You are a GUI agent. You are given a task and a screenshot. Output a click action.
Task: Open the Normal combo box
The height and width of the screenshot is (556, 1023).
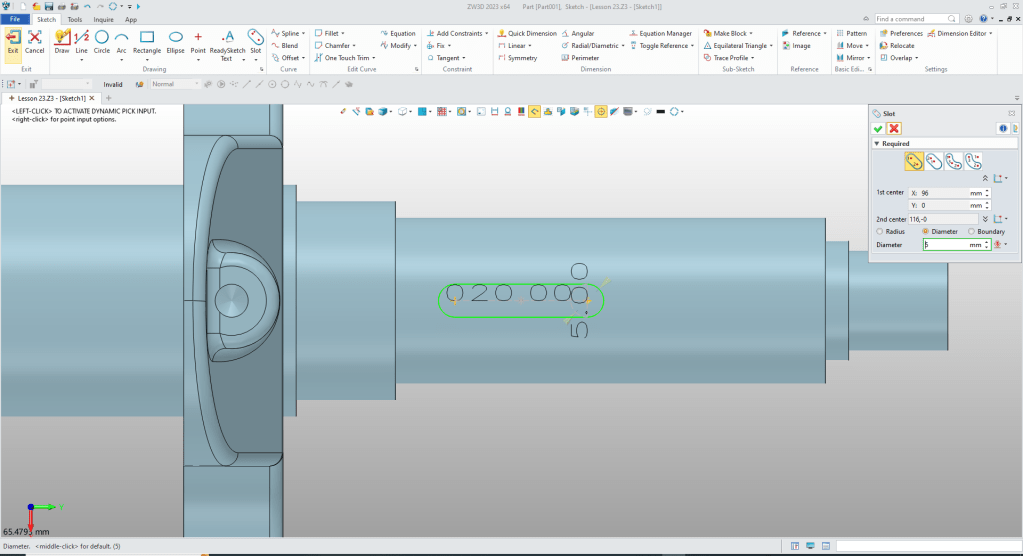175,84
